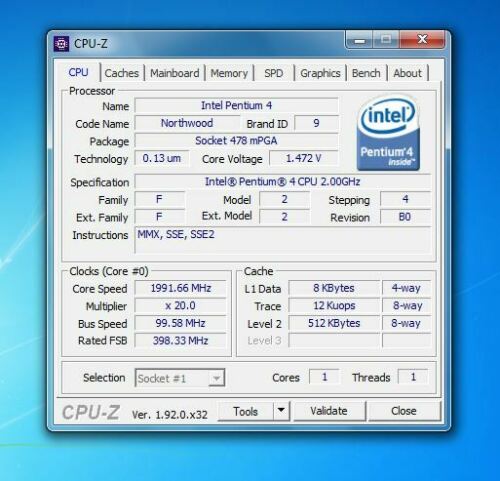Click the Instructions field showing MMX, SSE
This screenshot has width=500, height=481.
pyautogui.click(x=282, y=240)
